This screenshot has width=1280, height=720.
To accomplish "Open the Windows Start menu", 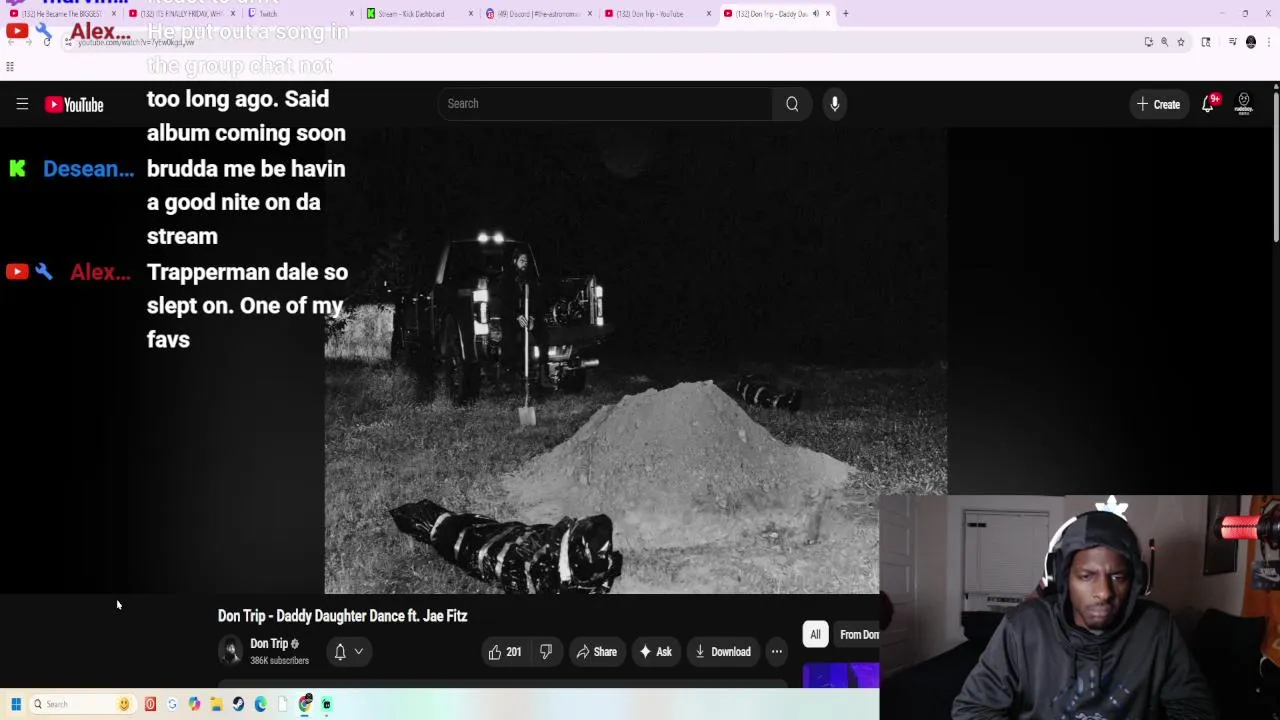I will pyautogui.click(x=16, y=704).
